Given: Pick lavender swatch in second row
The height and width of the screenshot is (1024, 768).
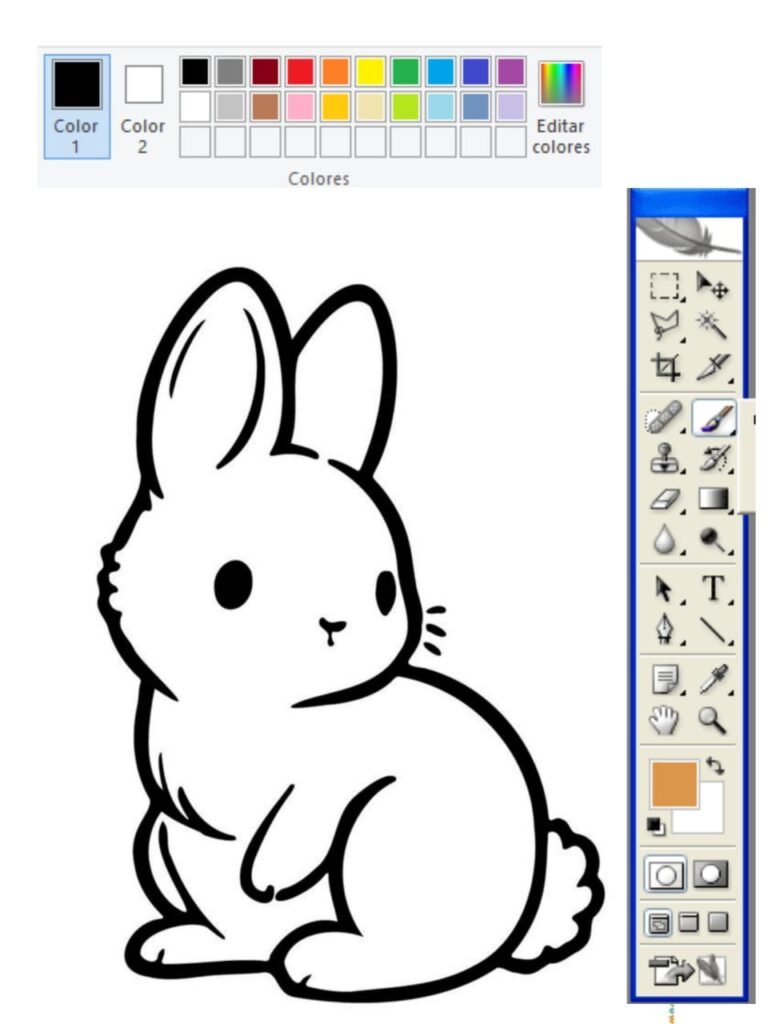Looking at the screenshot, I should click(x=511, y=106).
